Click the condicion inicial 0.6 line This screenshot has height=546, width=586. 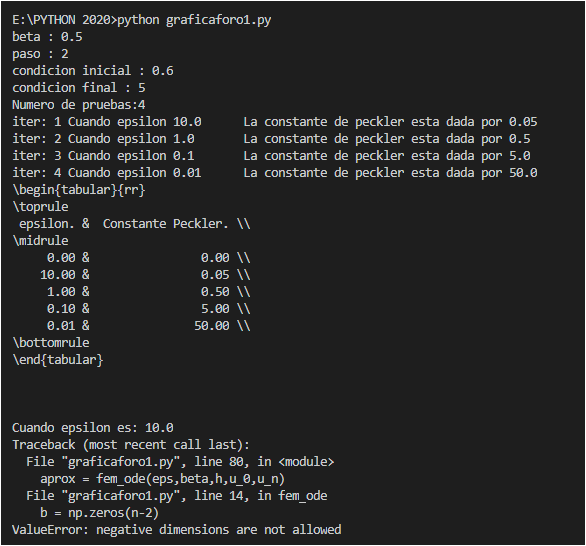tap(93, 71)
